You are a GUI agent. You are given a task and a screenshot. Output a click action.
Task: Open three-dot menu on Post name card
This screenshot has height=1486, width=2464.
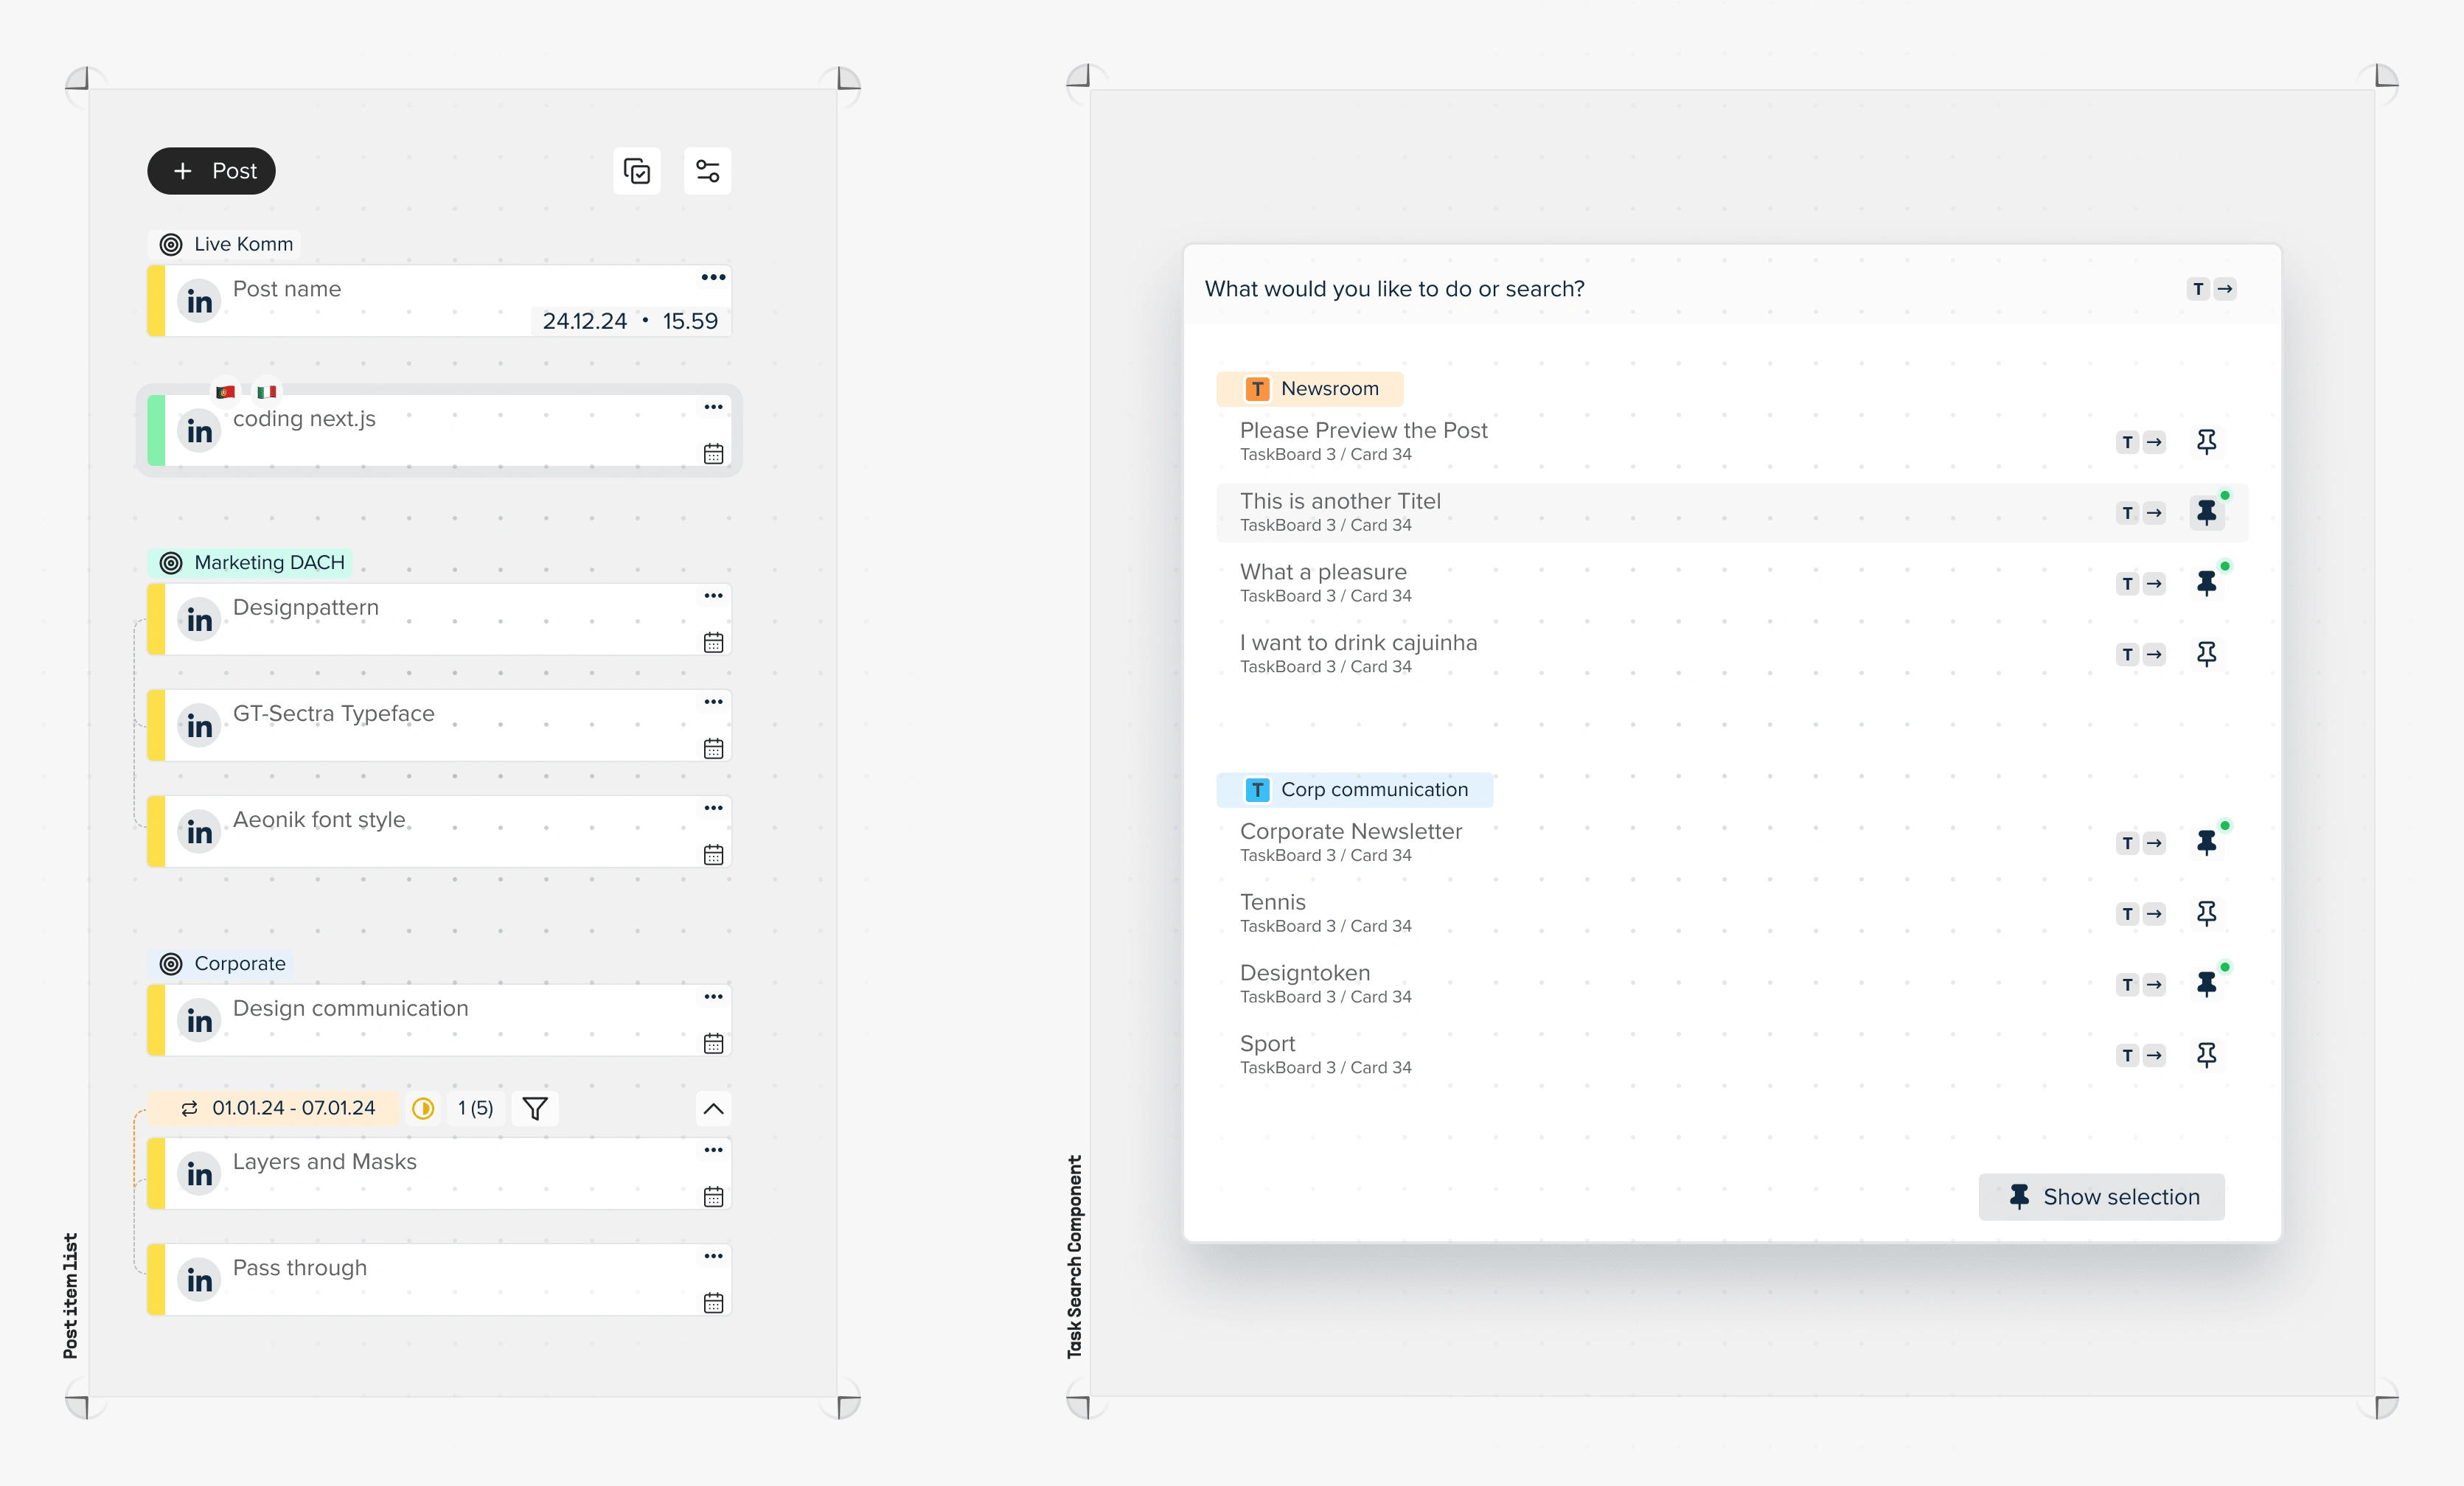[x=713, y=277]
